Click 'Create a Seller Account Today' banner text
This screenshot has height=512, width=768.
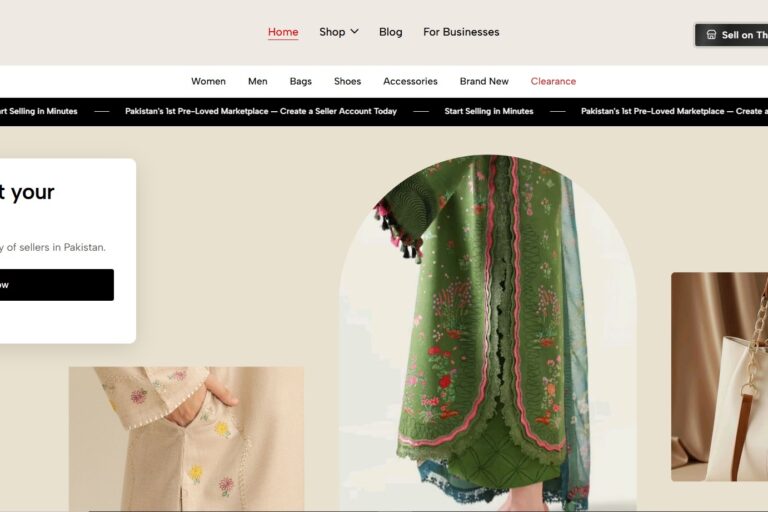click(338, 111)
